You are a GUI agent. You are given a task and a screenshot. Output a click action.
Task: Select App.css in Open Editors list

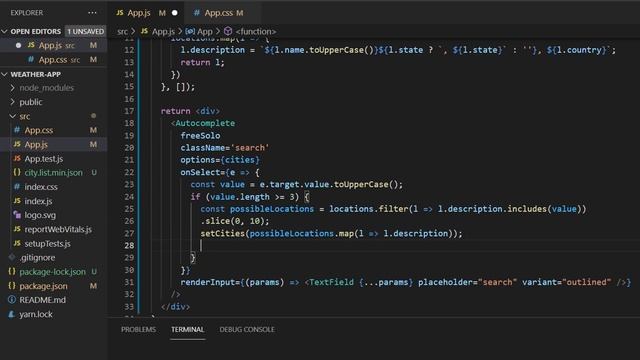[x=53, y=60]
